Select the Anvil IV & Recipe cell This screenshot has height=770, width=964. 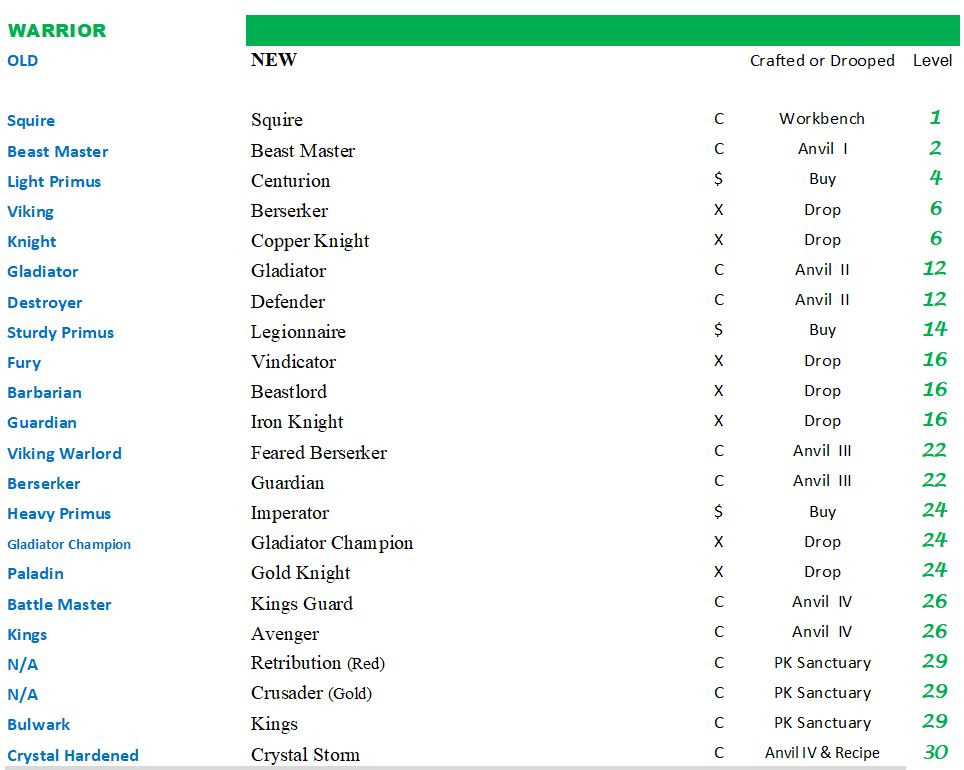(x=822, y=753)
